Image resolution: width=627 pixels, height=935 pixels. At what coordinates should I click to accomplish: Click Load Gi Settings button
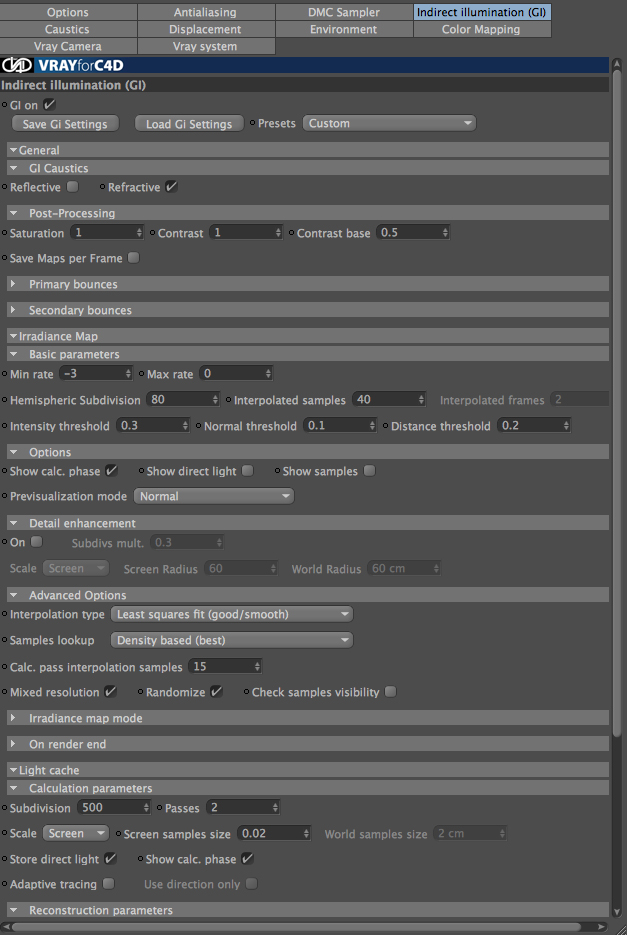click(x=189, y=124)
